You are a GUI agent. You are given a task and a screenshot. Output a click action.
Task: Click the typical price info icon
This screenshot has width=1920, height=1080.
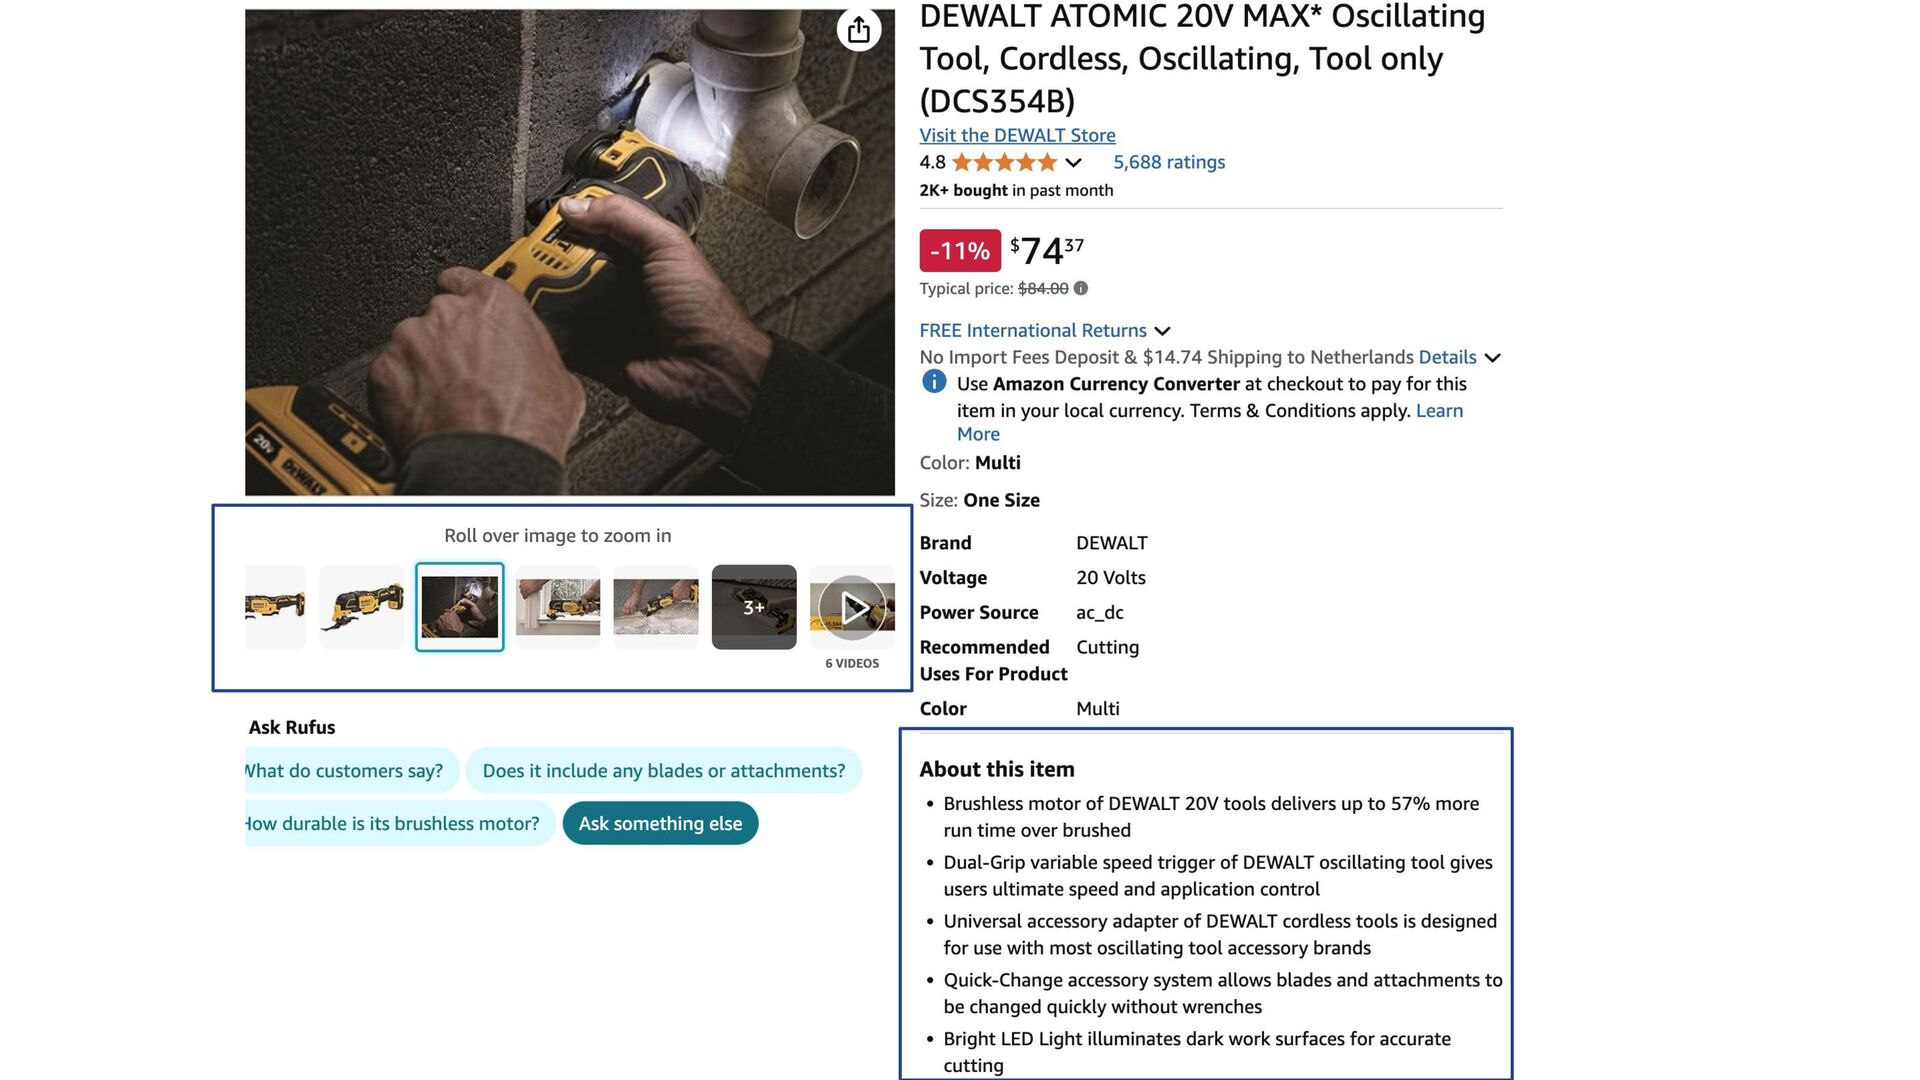[x=1081, y=289]
